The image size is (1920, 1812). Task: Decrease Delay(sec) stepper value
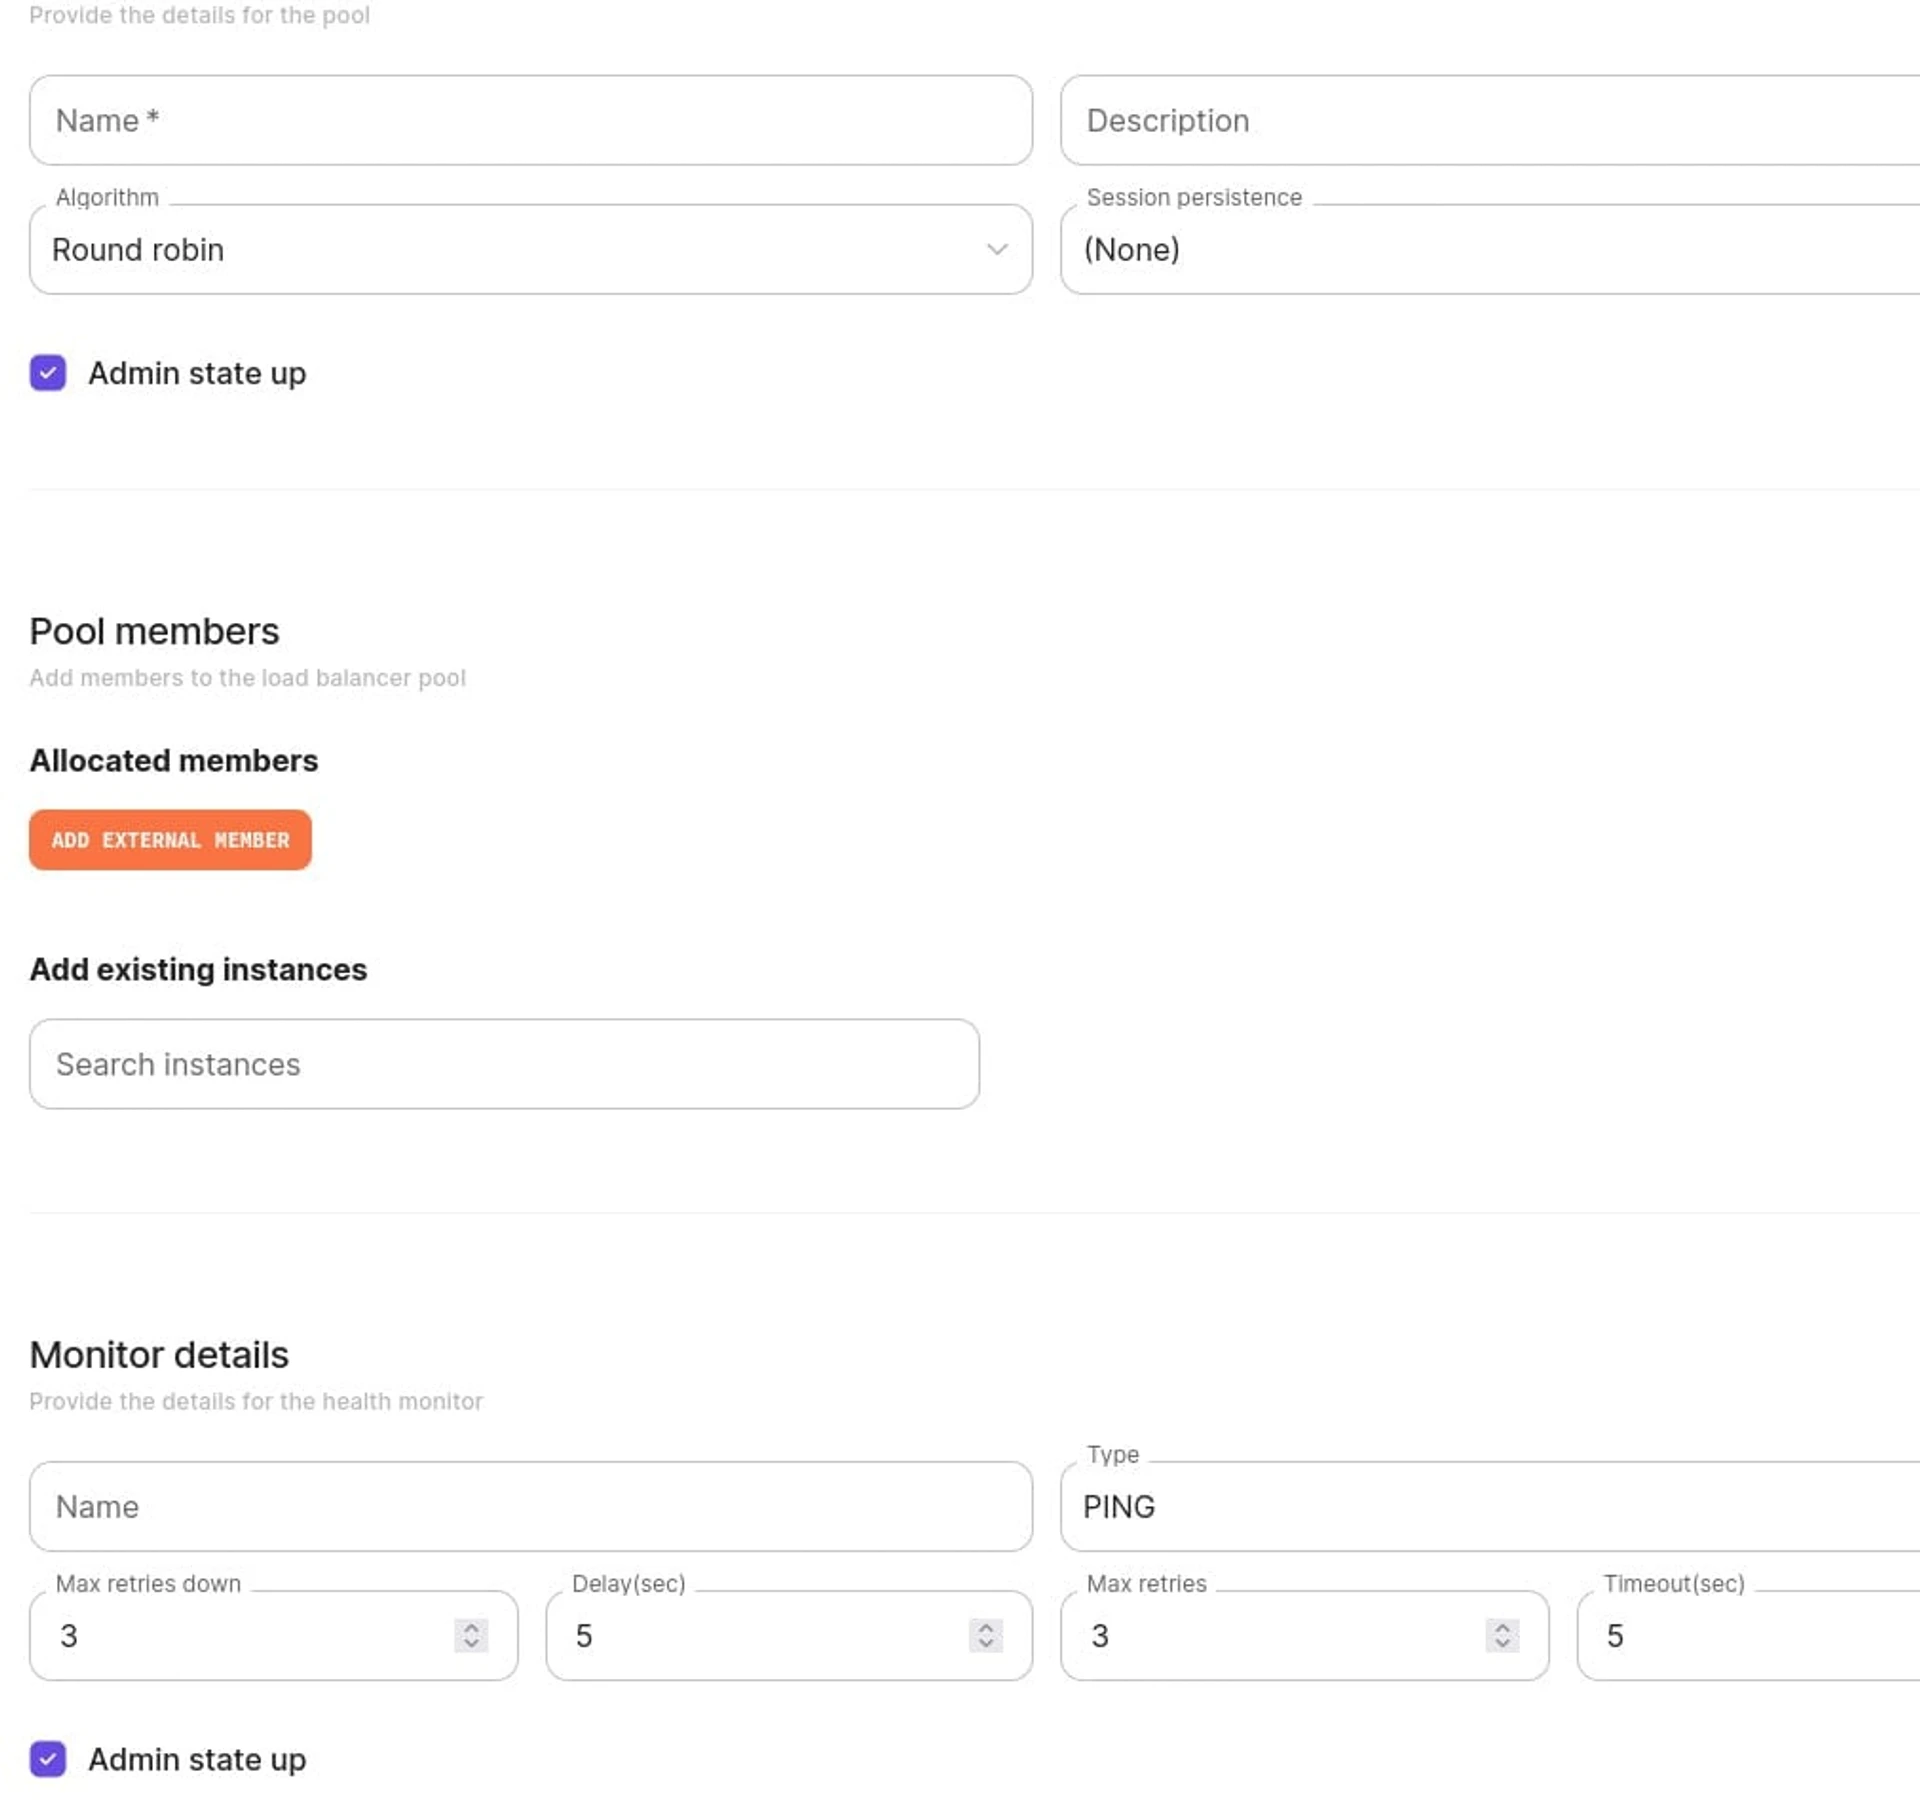(x=986, y=1644)
